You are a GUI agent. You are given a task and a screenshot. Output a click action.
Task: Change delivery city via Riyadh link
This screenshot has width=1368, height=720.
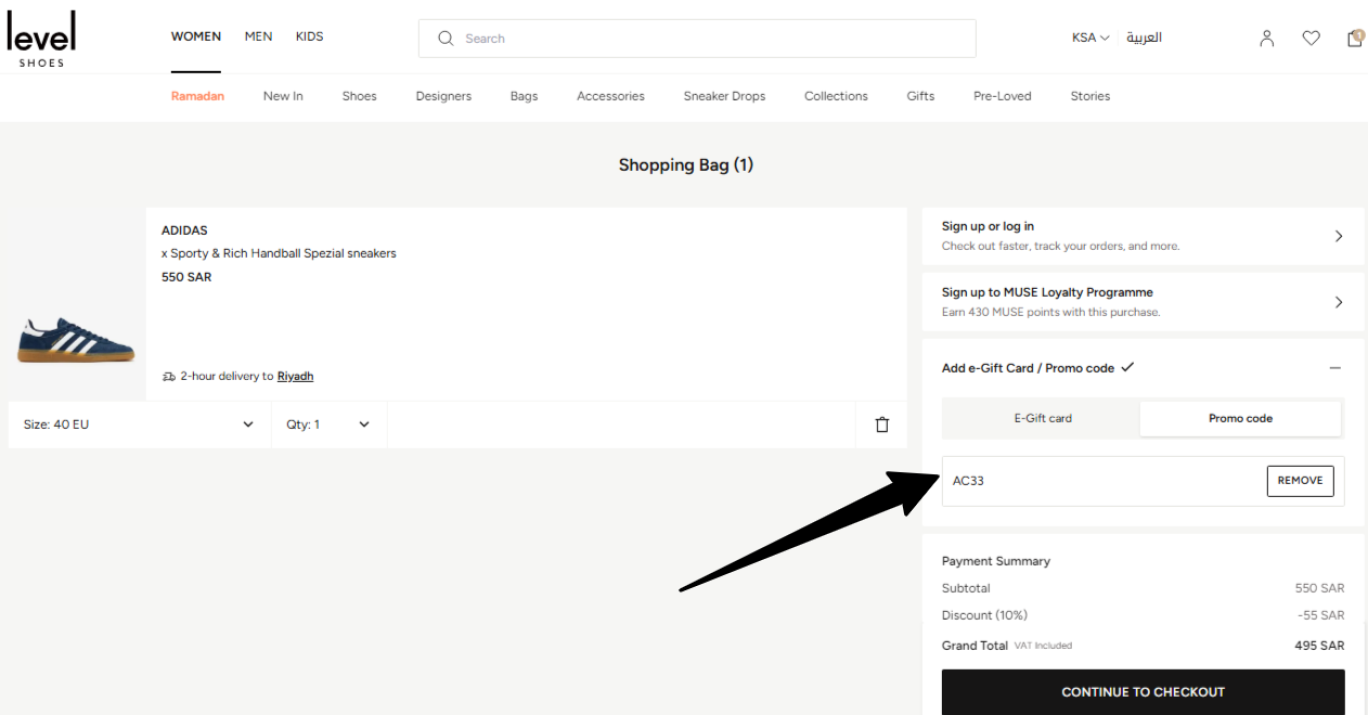(x=295, y=376)
